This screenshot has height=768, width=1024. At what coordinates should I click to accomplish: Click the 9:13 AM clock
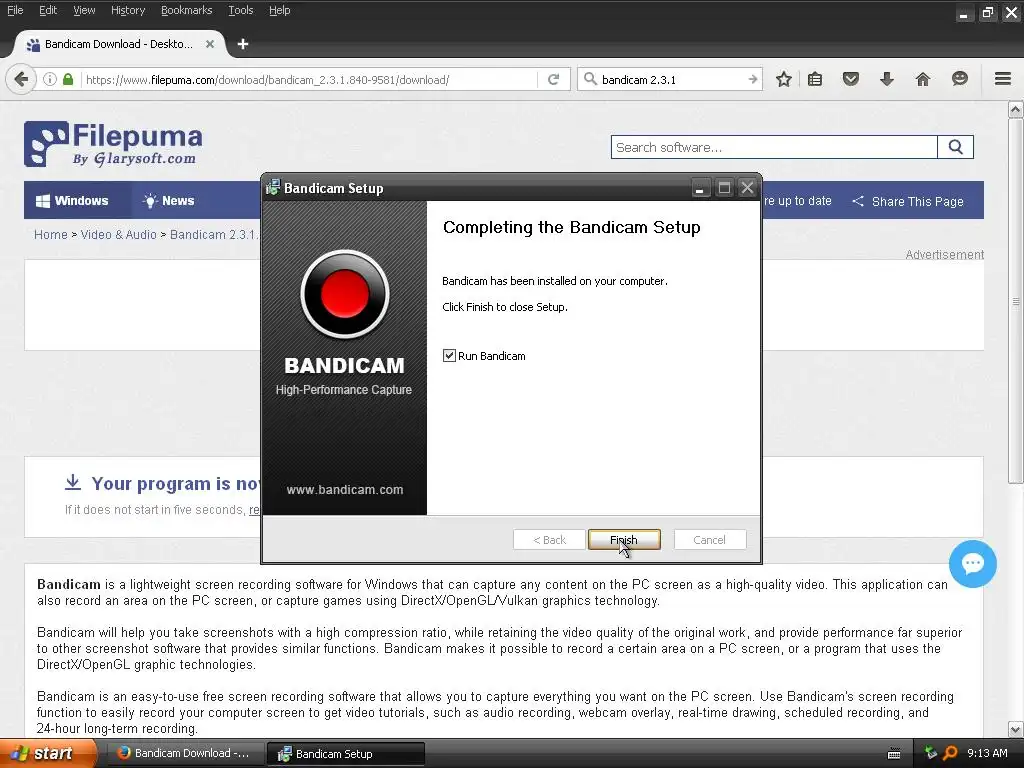click(987, 753)
